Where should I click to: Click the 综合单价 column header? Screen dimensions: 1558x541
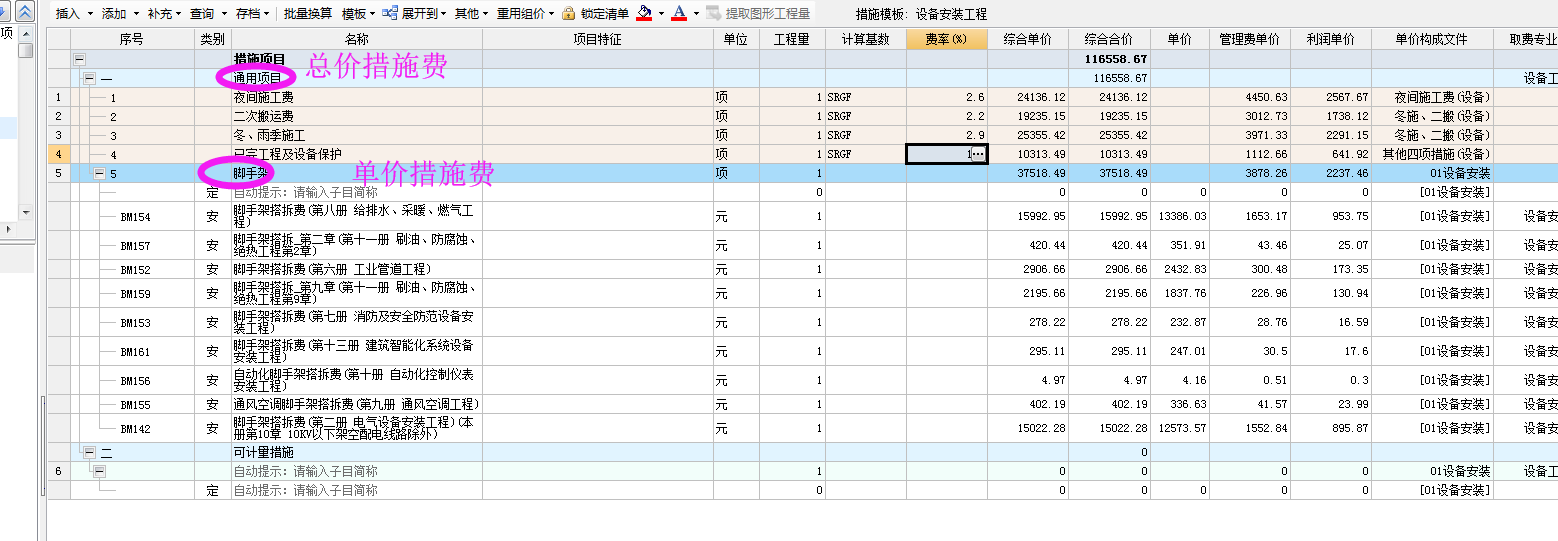(1028, 39)
